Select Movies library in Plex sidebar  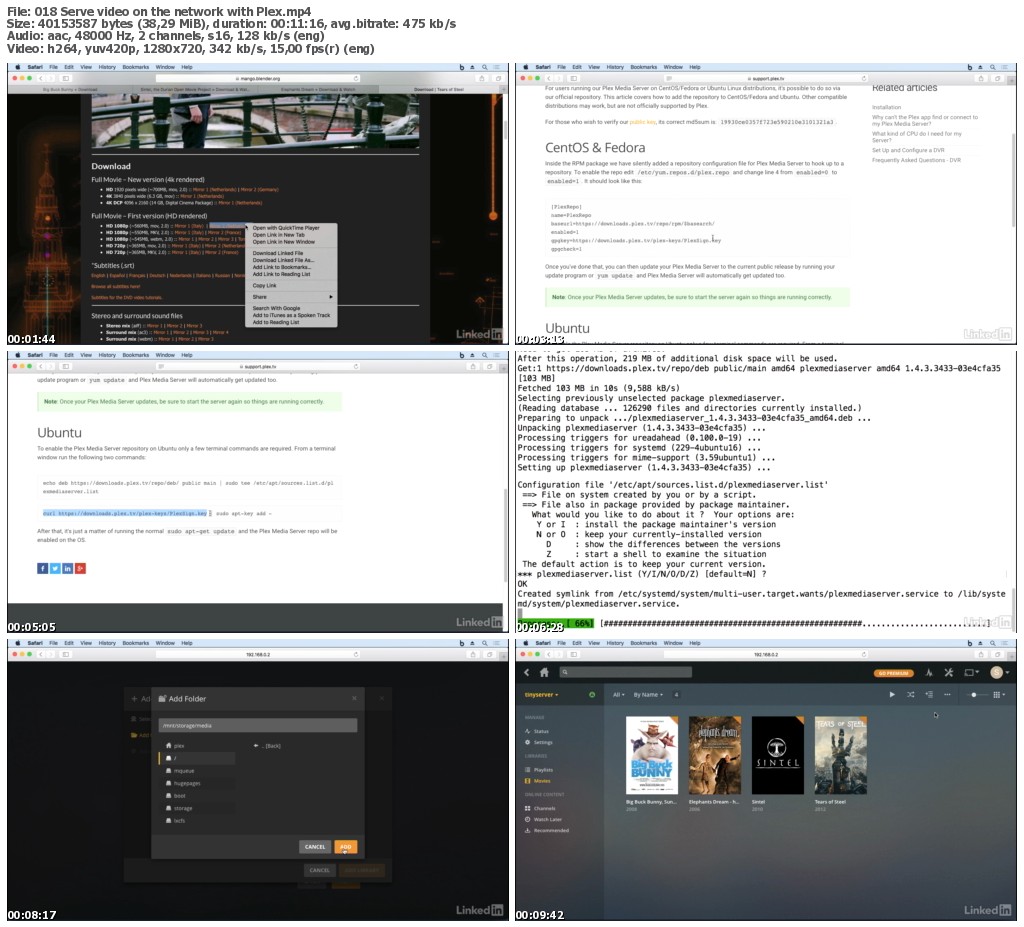(537, 781)
